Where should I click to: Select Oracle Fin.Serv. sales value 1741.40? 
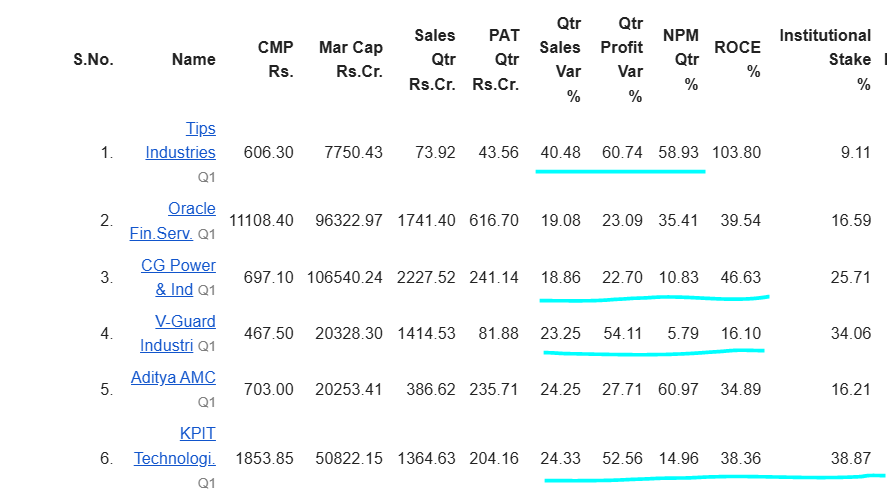point(426,221)
